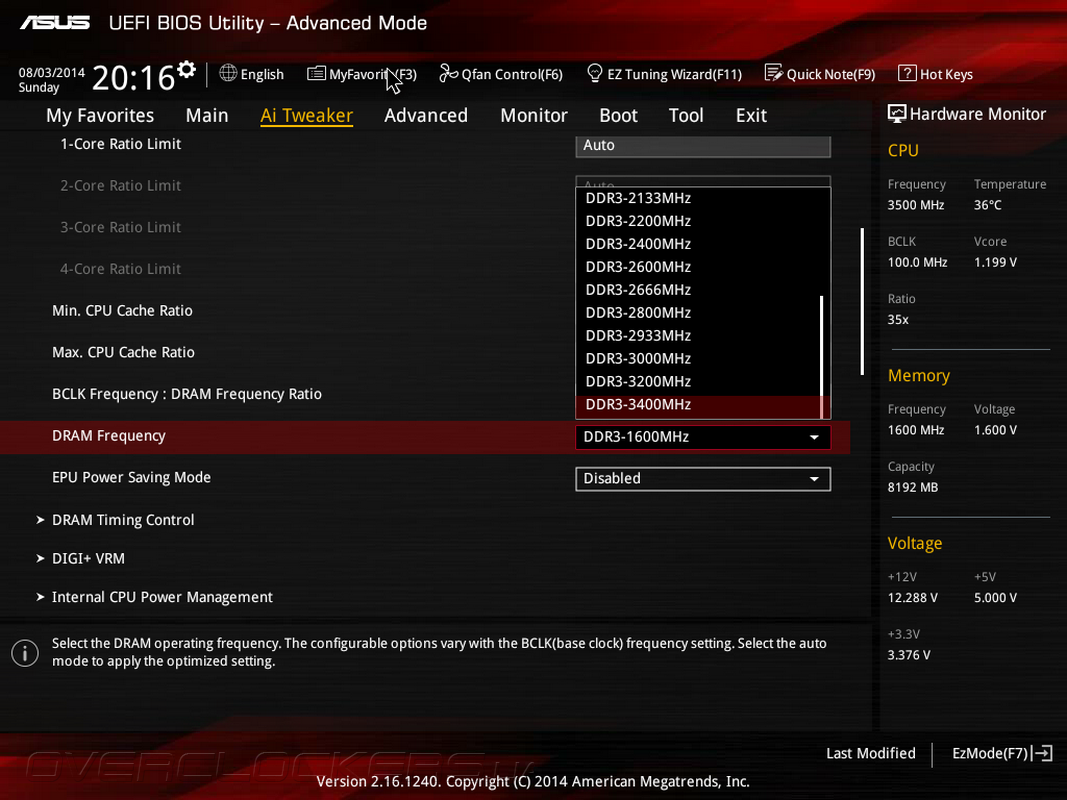
Task: Open the Tool tab
Action: click(686, 116)
